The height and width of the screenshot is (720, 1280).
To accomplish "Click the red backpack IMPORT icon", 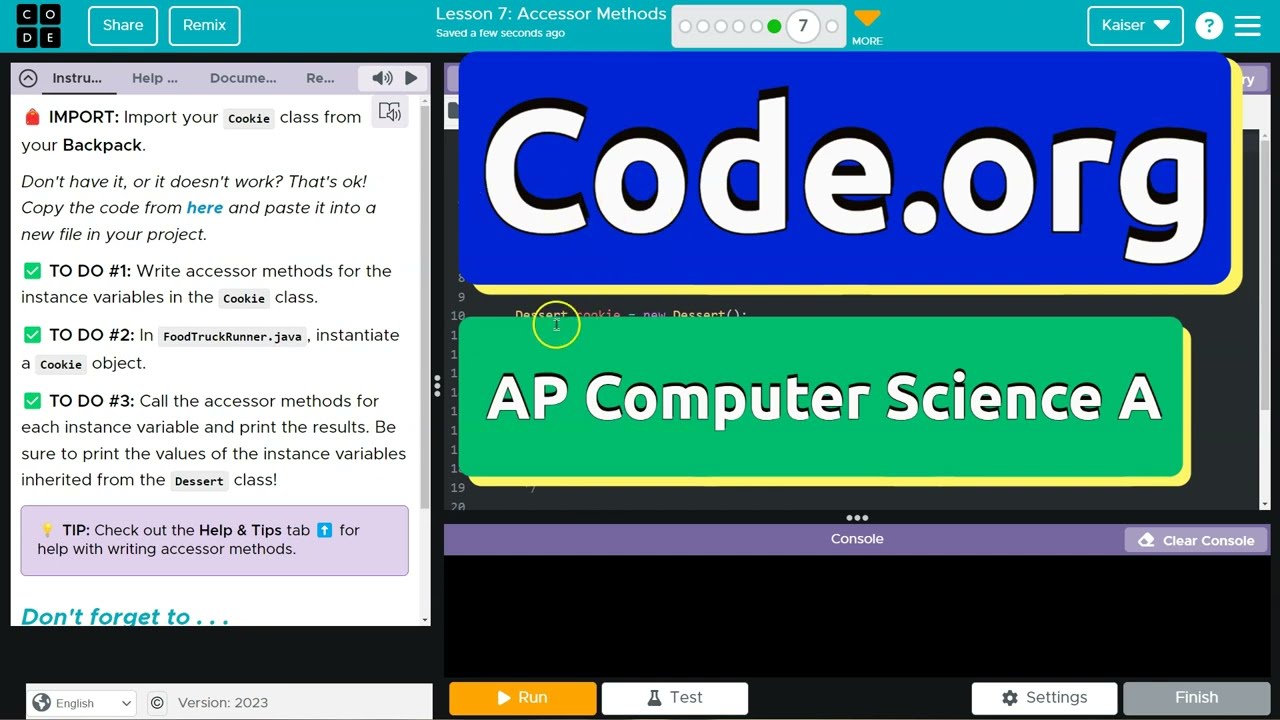I will click(32, 117).
